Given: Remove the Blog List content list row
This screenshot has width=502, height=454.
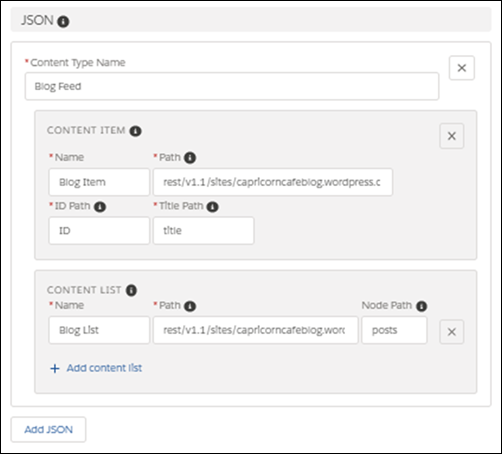Looking at the screenshot, I should point(452,332).
